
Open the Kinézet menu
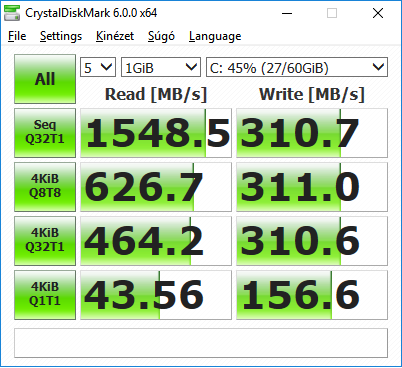click(115, 36)
